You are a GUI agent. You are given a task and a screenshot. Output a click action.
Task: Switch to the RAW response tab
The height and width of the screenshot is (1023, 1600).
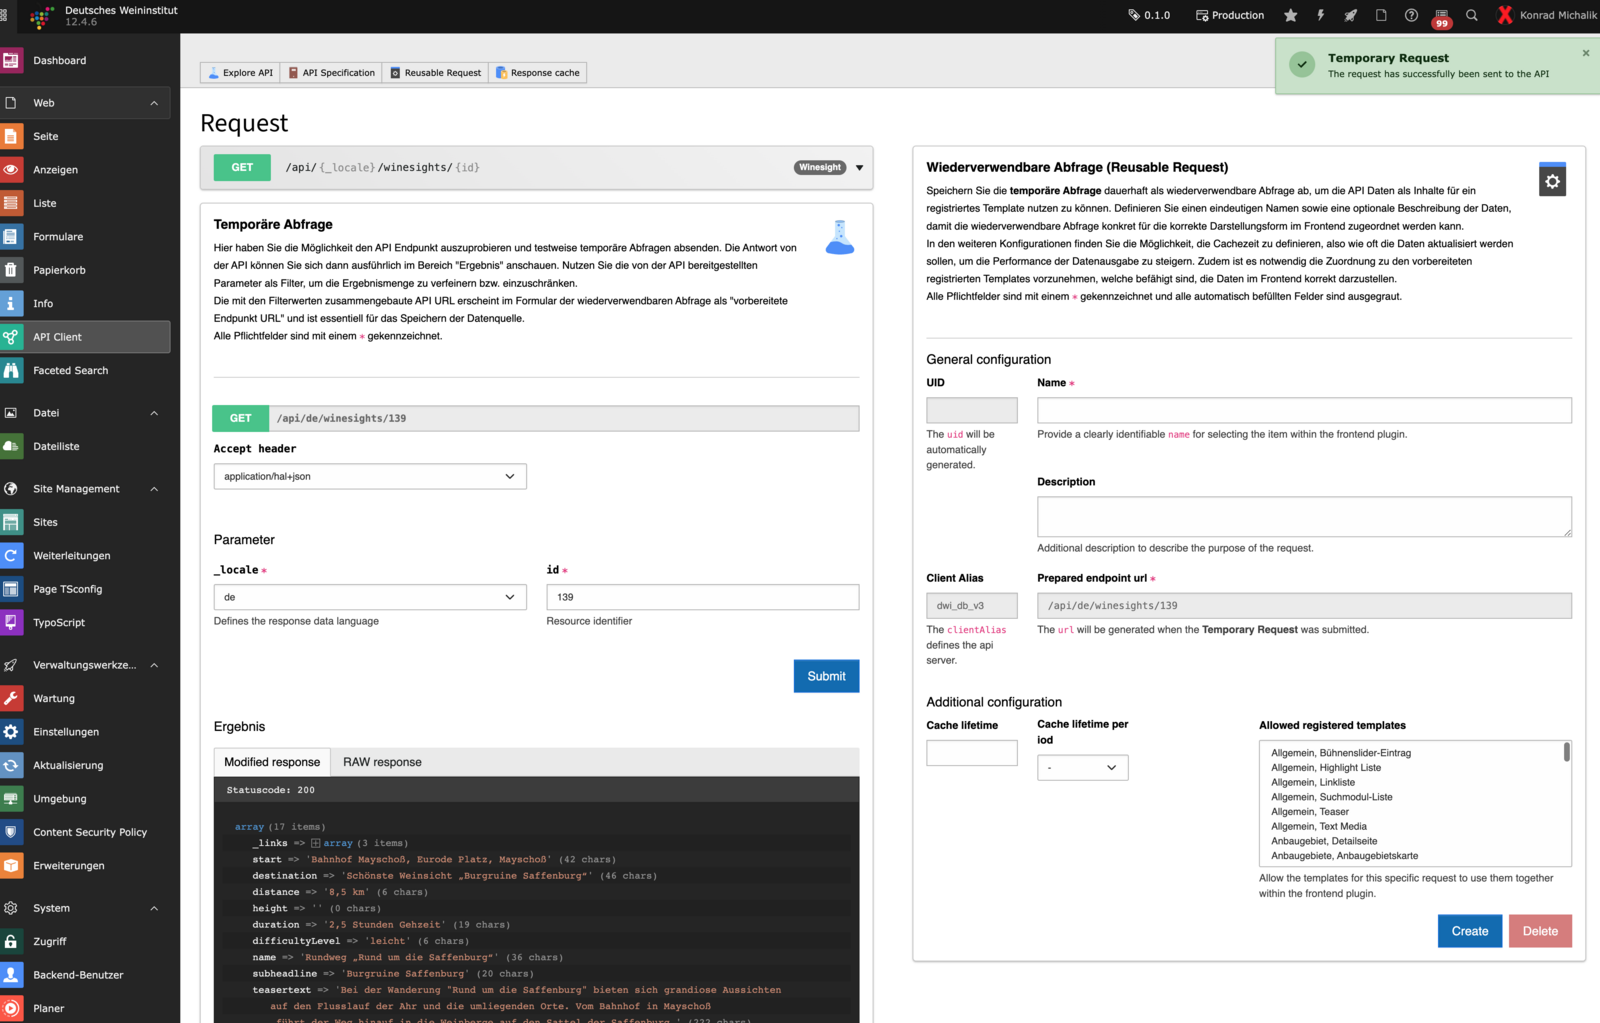(382, 762)
